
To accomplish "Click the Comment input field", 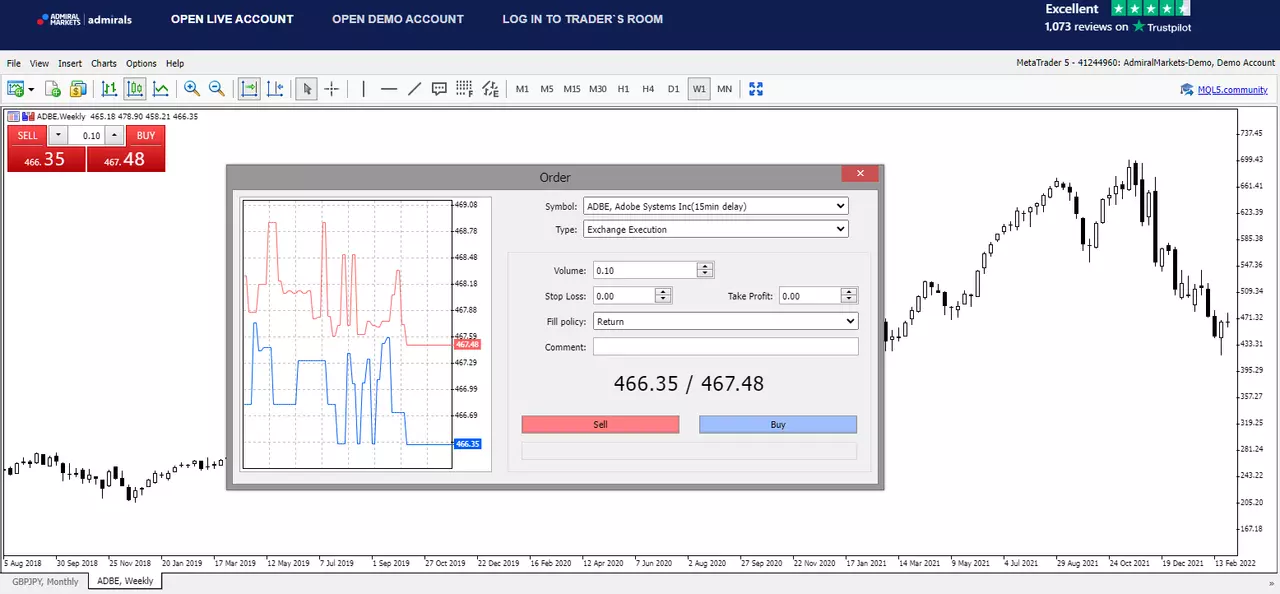I will tap(725, 347).
